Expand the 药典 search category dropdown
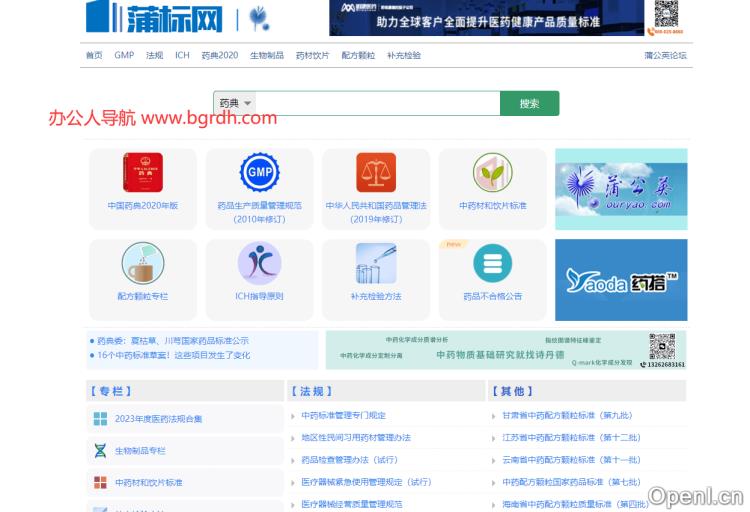The height and width of the screenshot is (512, 750). click(x=235, y=103)
